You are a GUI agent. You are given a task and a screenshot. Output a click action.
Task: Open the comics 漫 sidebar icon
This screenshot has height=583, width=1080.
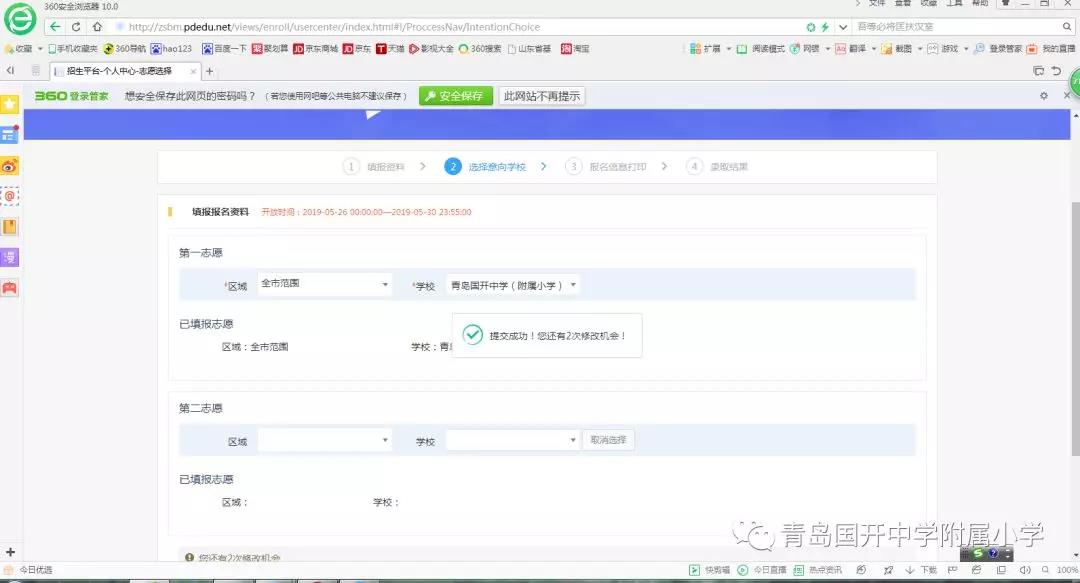[10, 257]
